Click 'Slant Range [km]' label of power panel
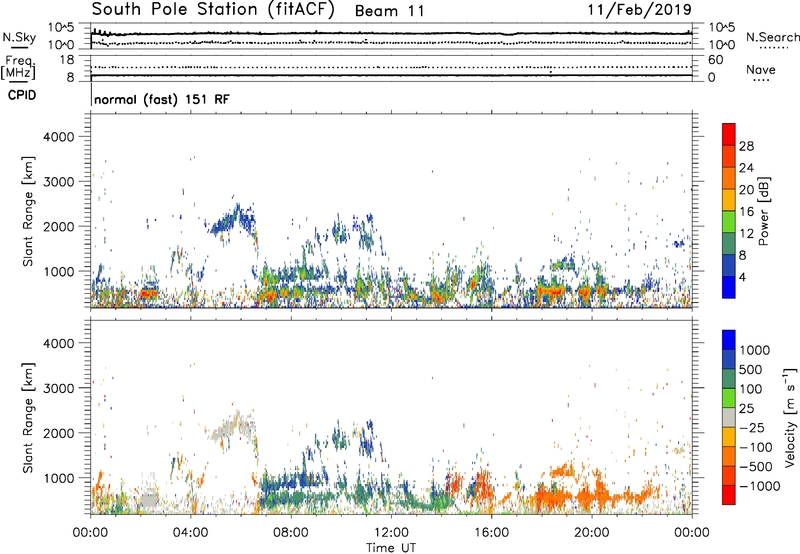The width and height of the screenshot is (800, 554). pyautogui.click(x=28, y=211)
